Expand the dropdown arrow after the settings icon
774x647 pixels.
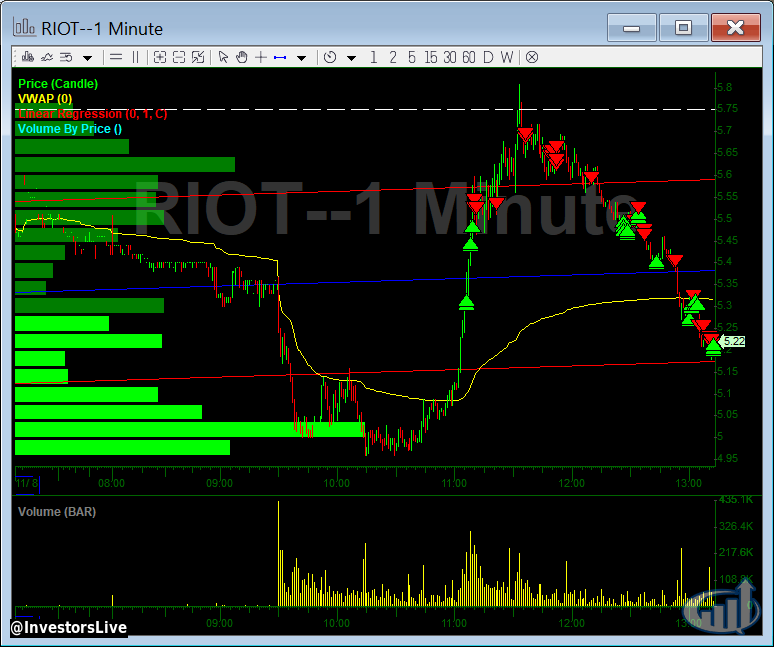tap(87, 58)
